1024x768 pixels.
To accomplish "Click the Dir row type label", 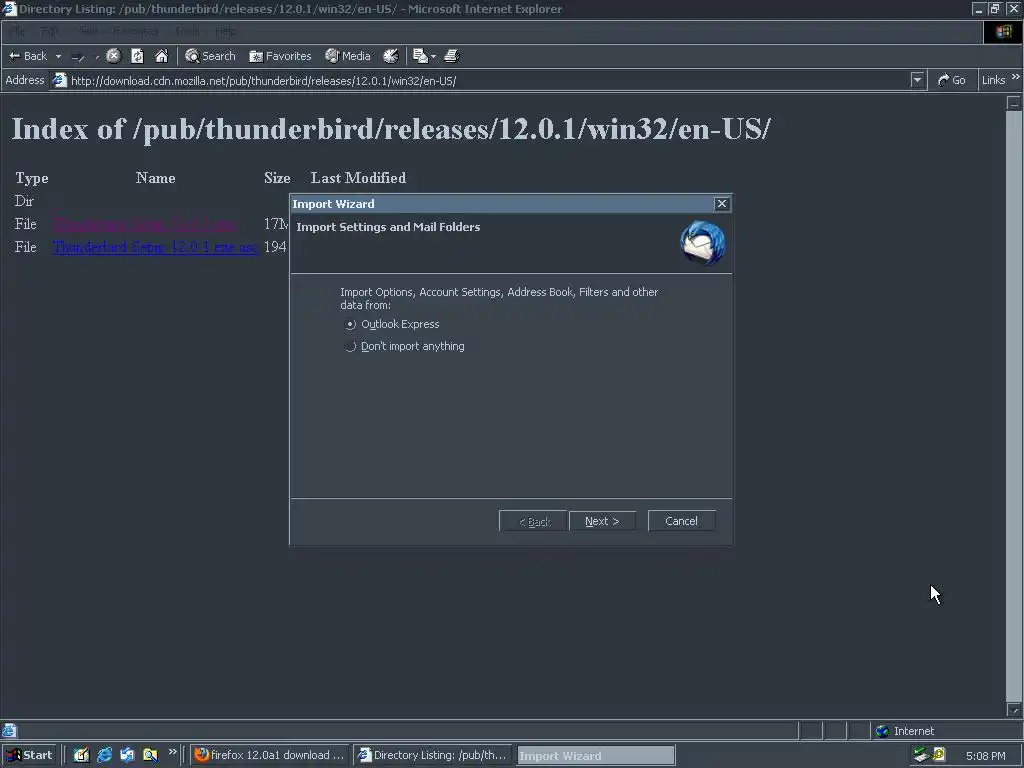I will pyautogui.click(x=24, y=201).
